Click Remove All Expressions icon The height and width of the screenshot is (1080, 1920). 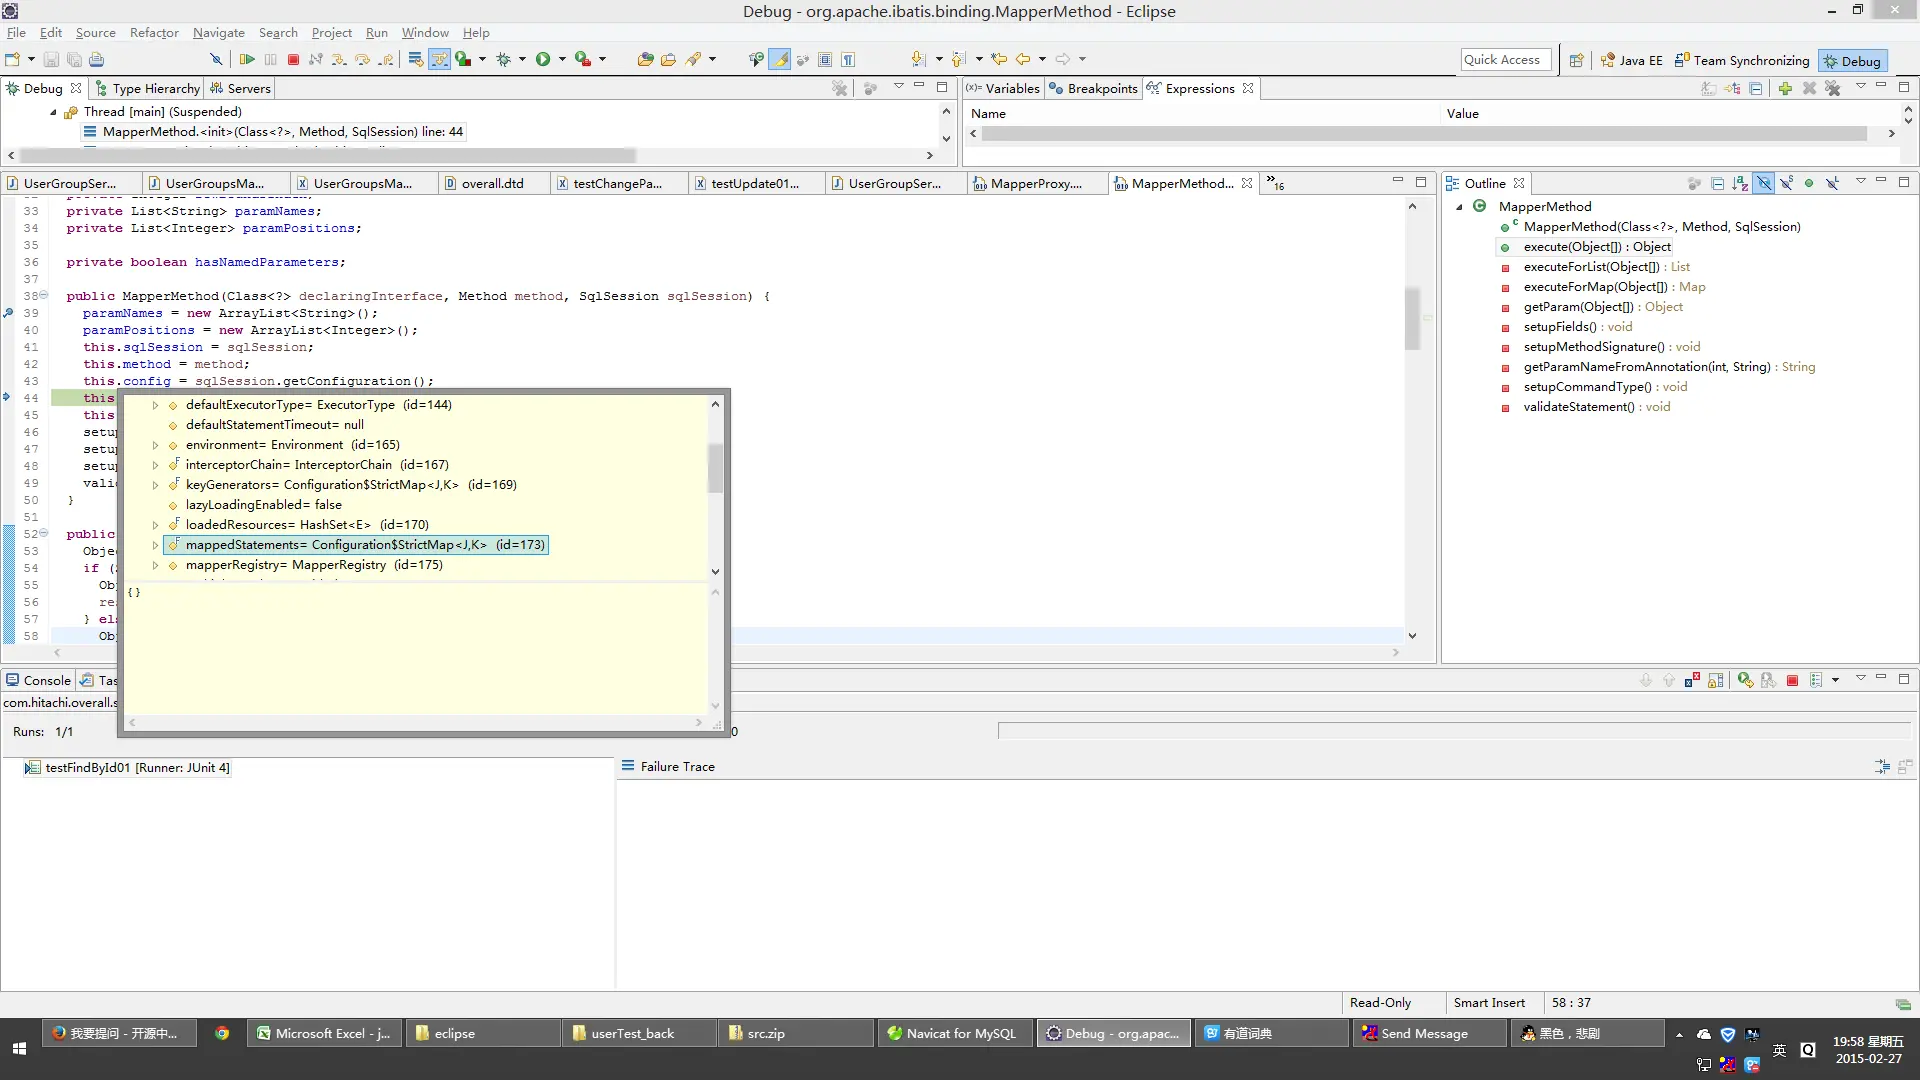pyautogui.click(x=1832, y=89)
